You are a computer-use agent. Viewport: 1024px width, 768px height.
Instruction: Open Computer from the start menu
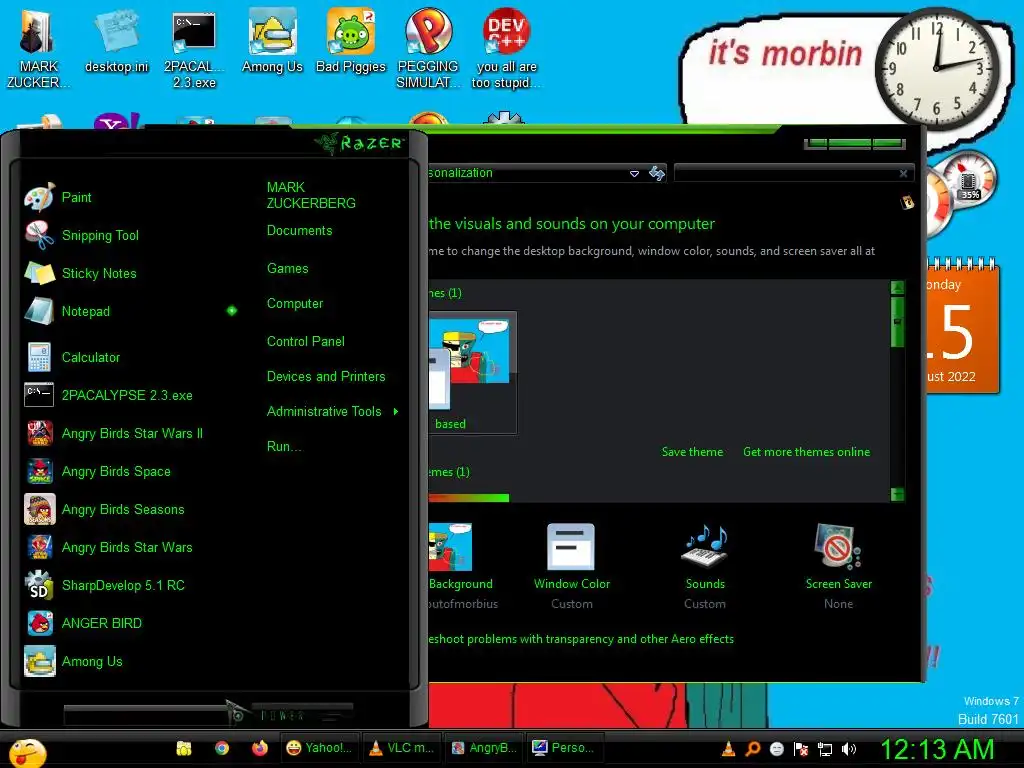[295, 304]
